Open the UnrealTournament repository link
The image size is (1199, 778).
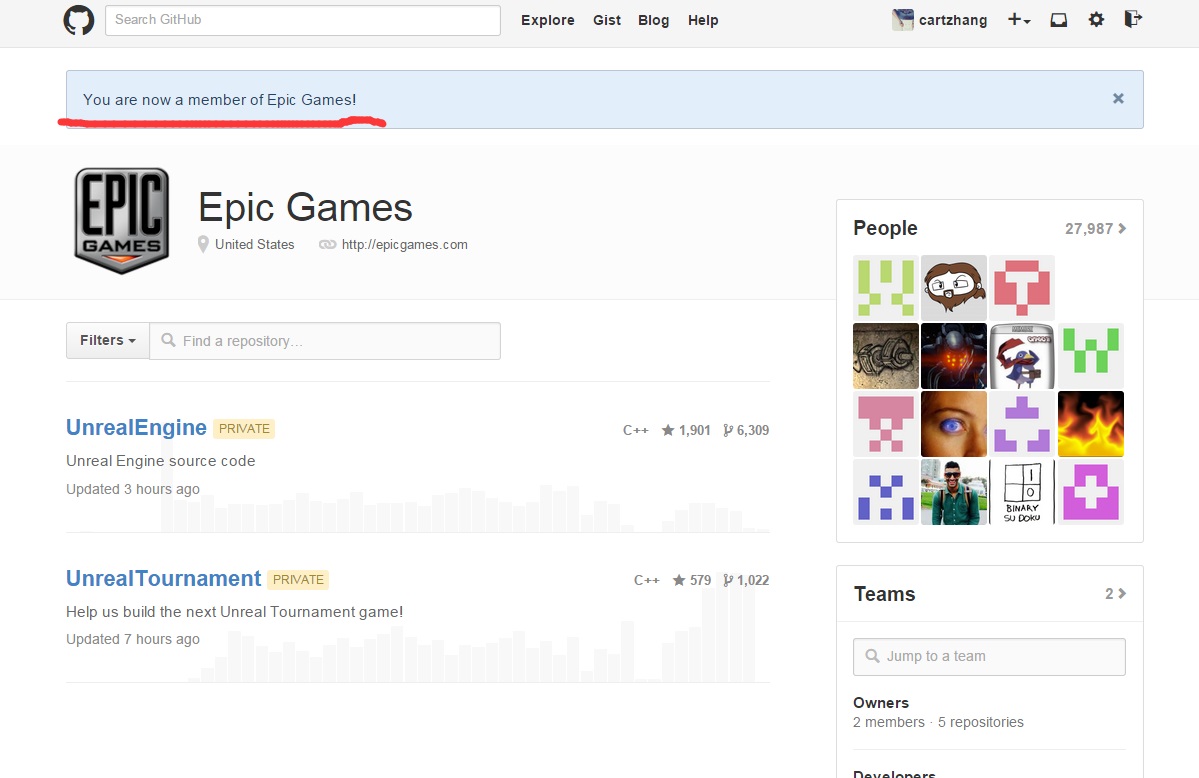pos(163,579)
